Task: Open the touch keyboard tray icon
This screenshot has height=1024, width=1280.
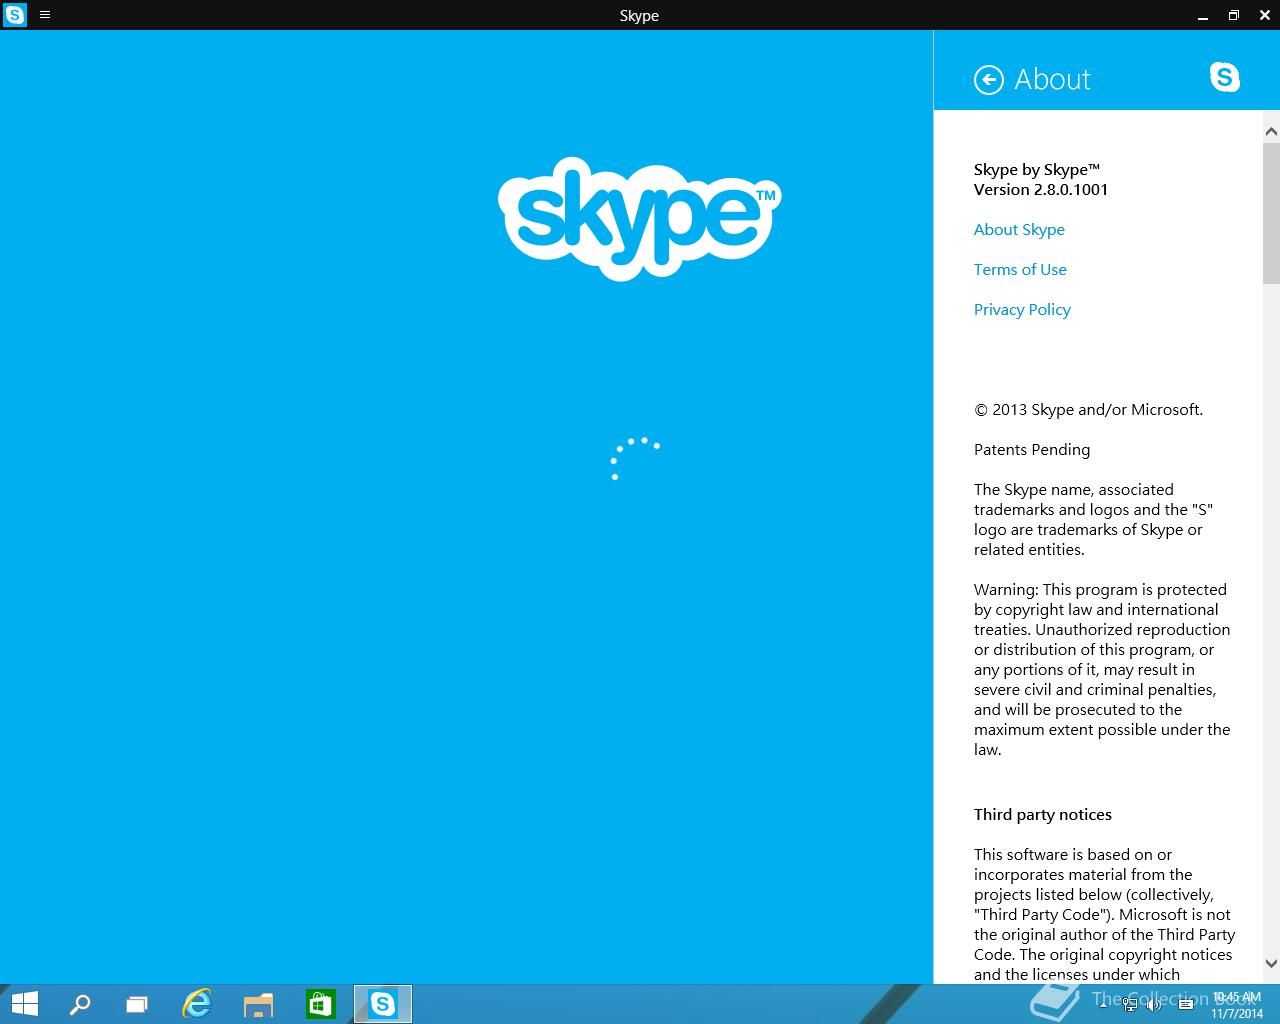Action: (1186, 1004)
